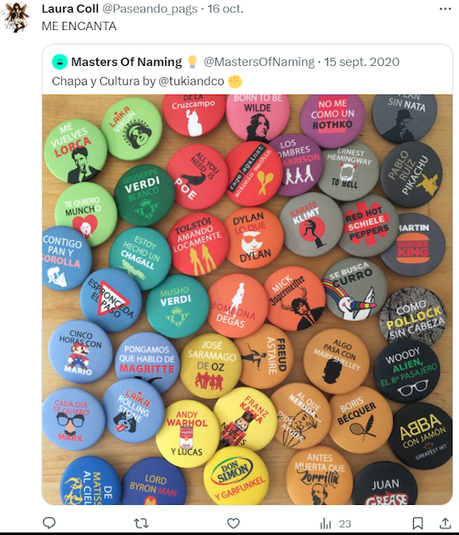Click the ME ENCANTA tweet text

click(79, 26)
